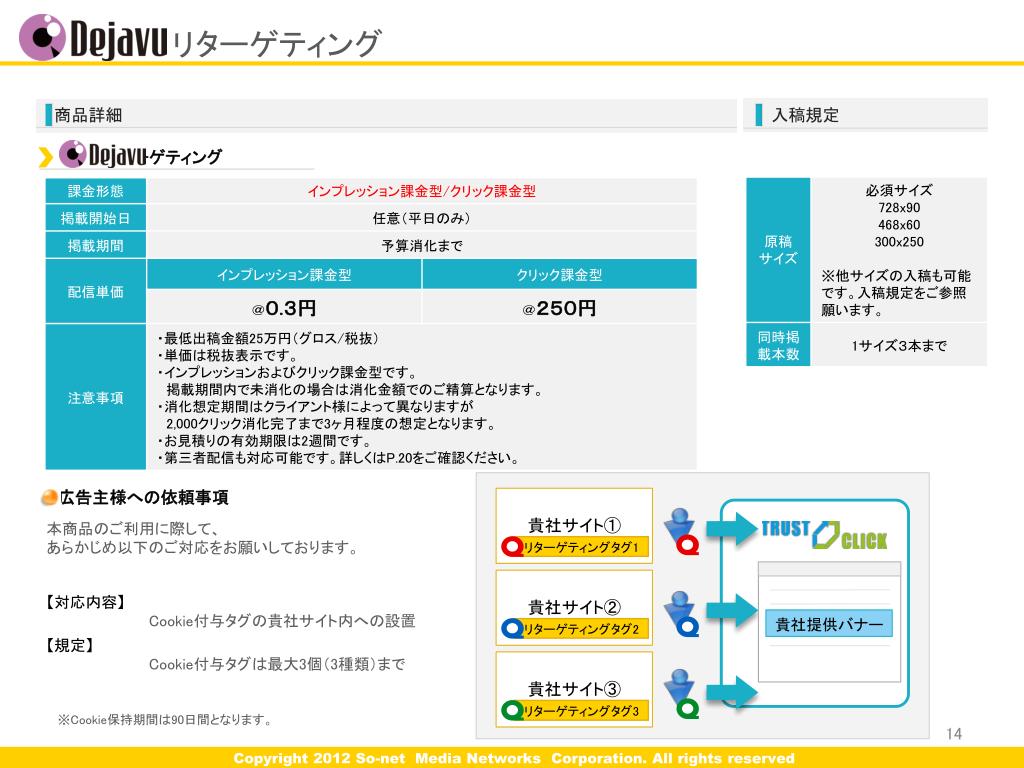Click the 貴社サイト③ box
This screenshot has width=1024, height=768.
tap(574, 690)
